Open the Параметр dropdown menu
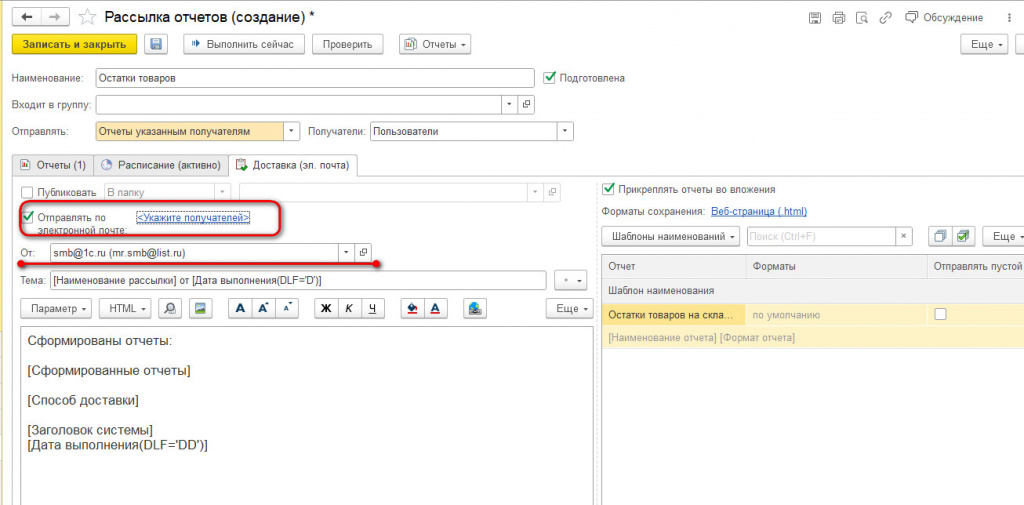 [x=59, y=308]
